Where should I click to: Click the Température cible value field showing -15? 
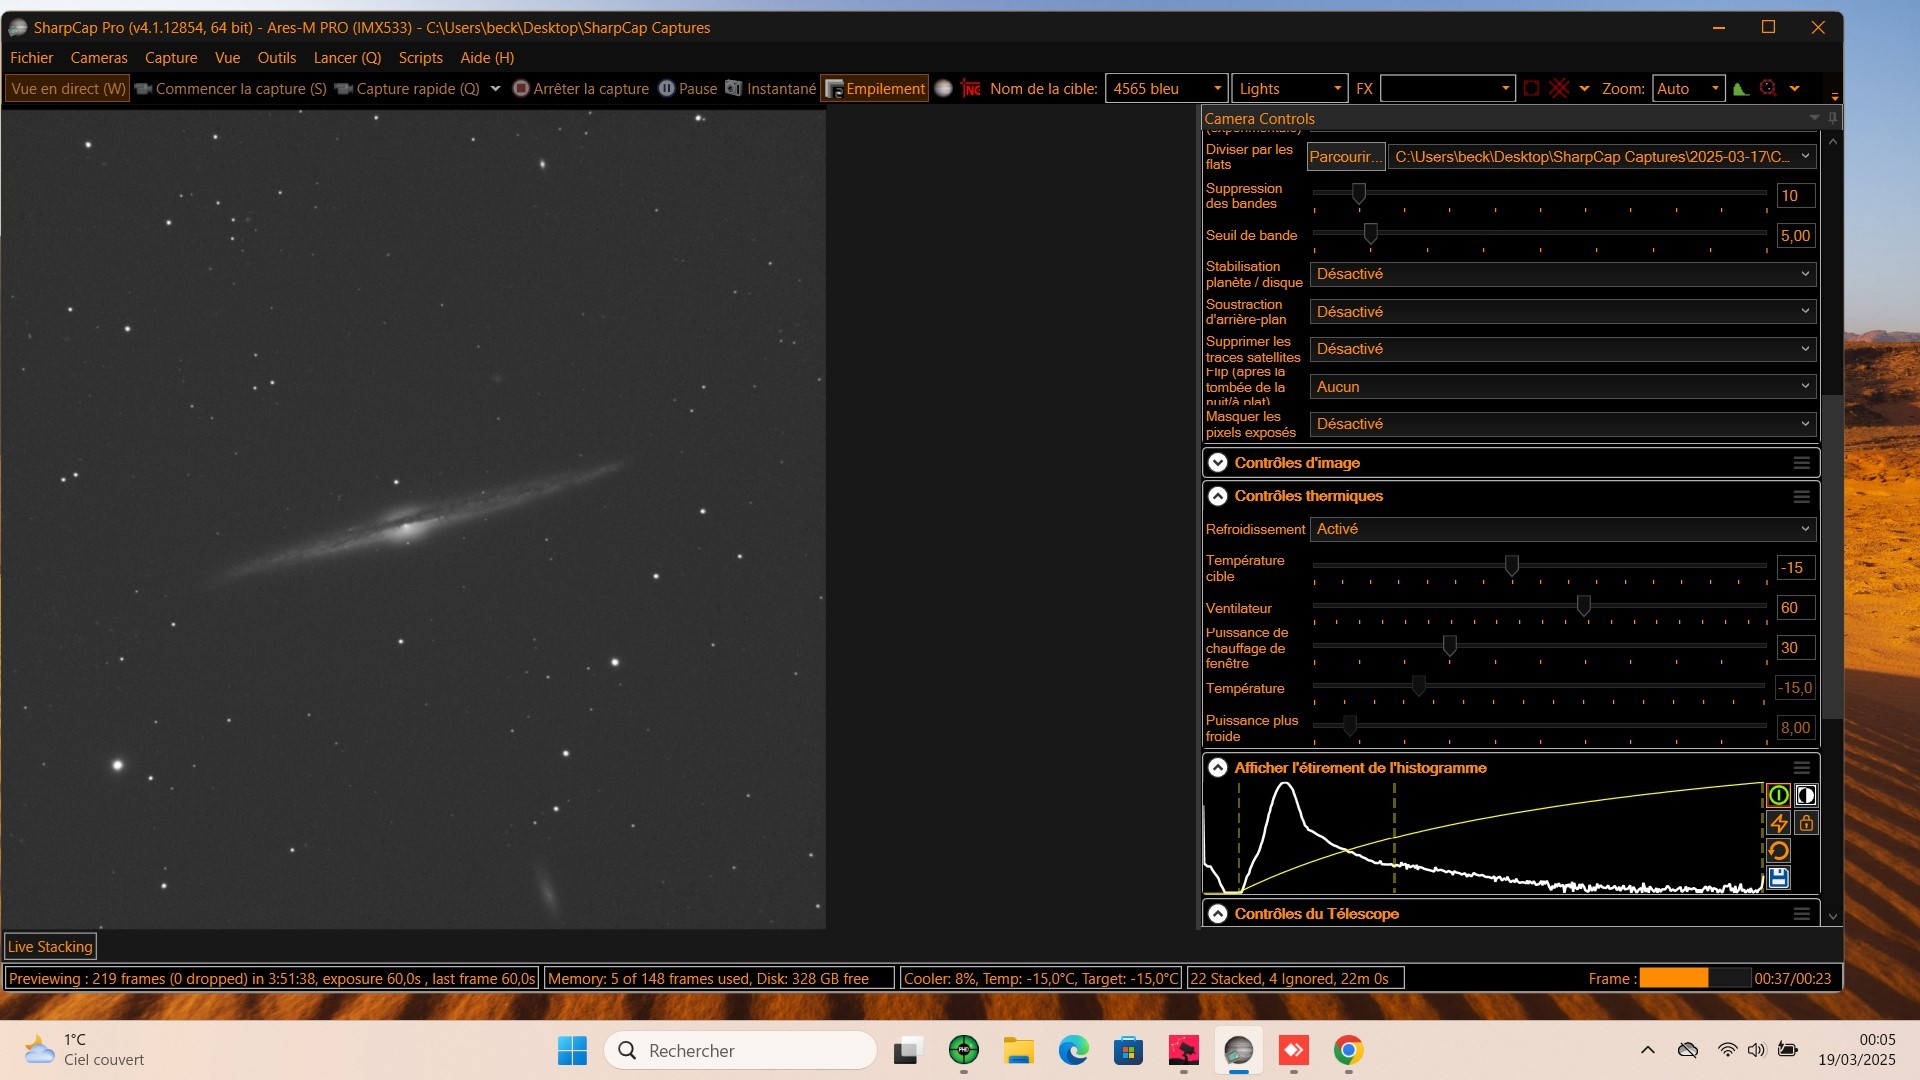[x=1795, y=567]
